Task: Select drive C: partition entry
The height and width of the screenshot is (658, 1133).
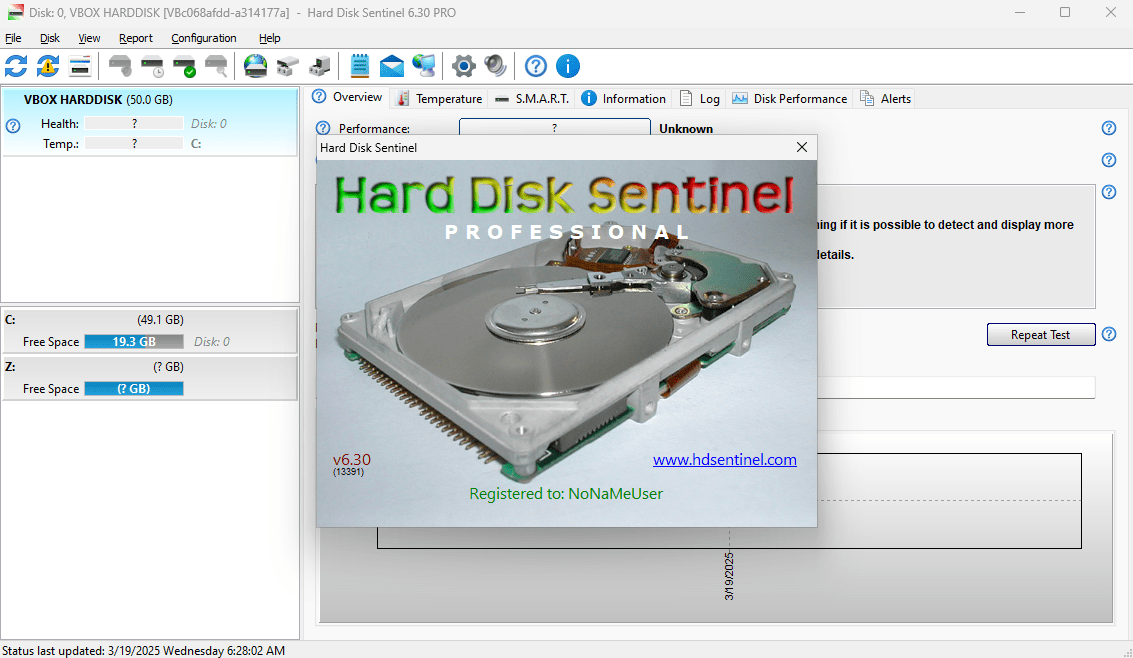Action: tap(150, 331)
